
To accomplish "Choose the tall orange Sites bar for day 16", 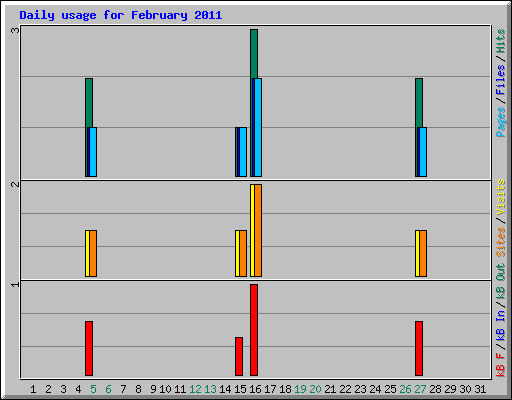I will click(x=258, y=230).
